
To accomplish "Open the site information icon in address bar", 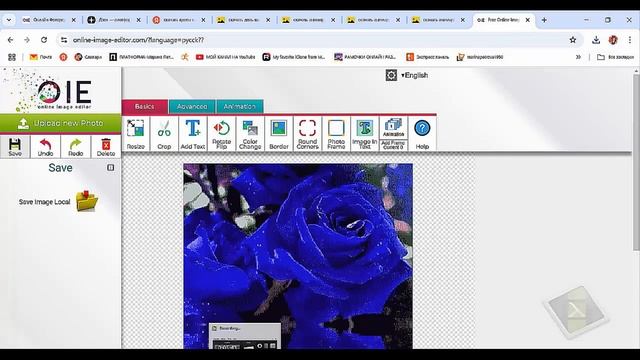I will coord(64,40).
